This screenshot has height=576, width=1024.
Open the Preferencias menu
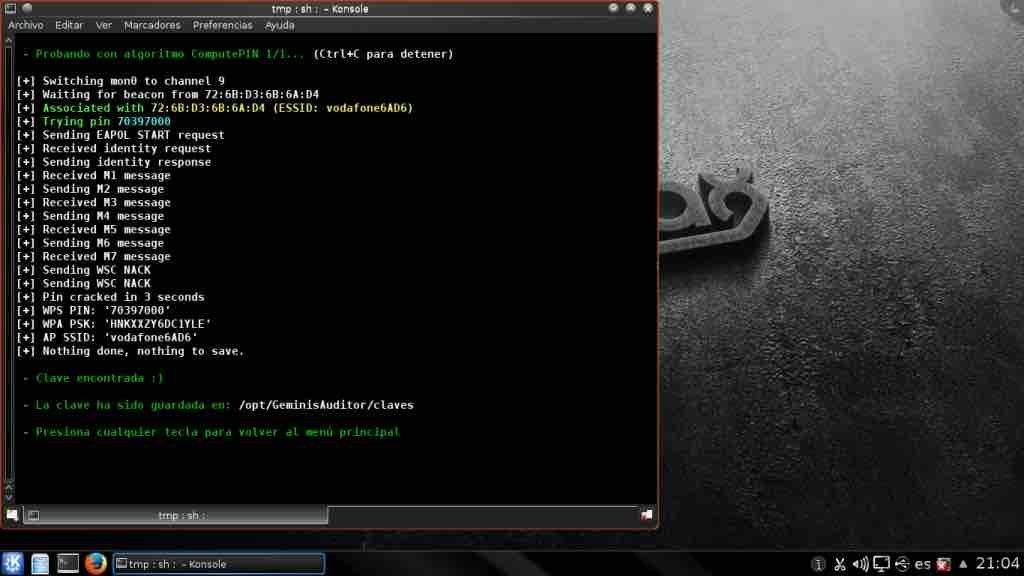click(223, 25)
